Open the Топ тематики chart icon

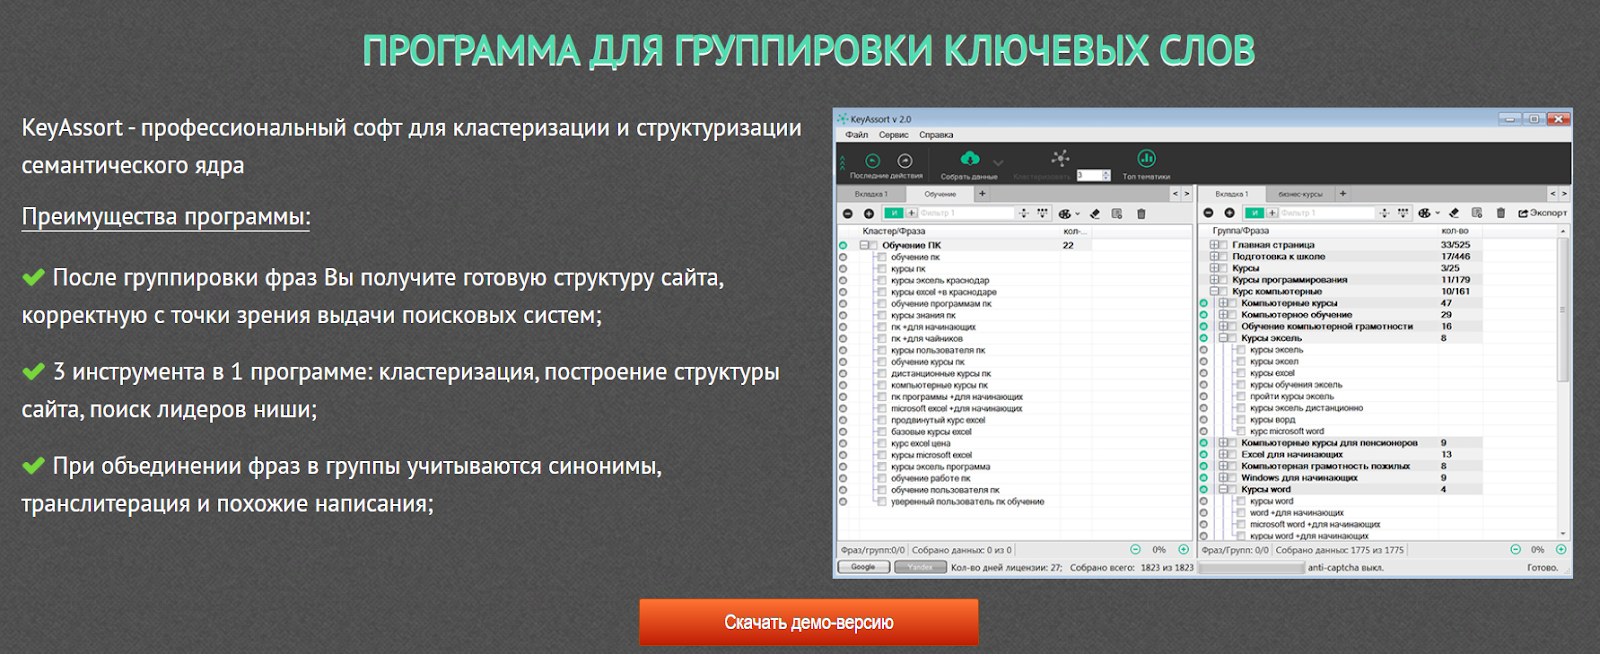point(1146,158)
